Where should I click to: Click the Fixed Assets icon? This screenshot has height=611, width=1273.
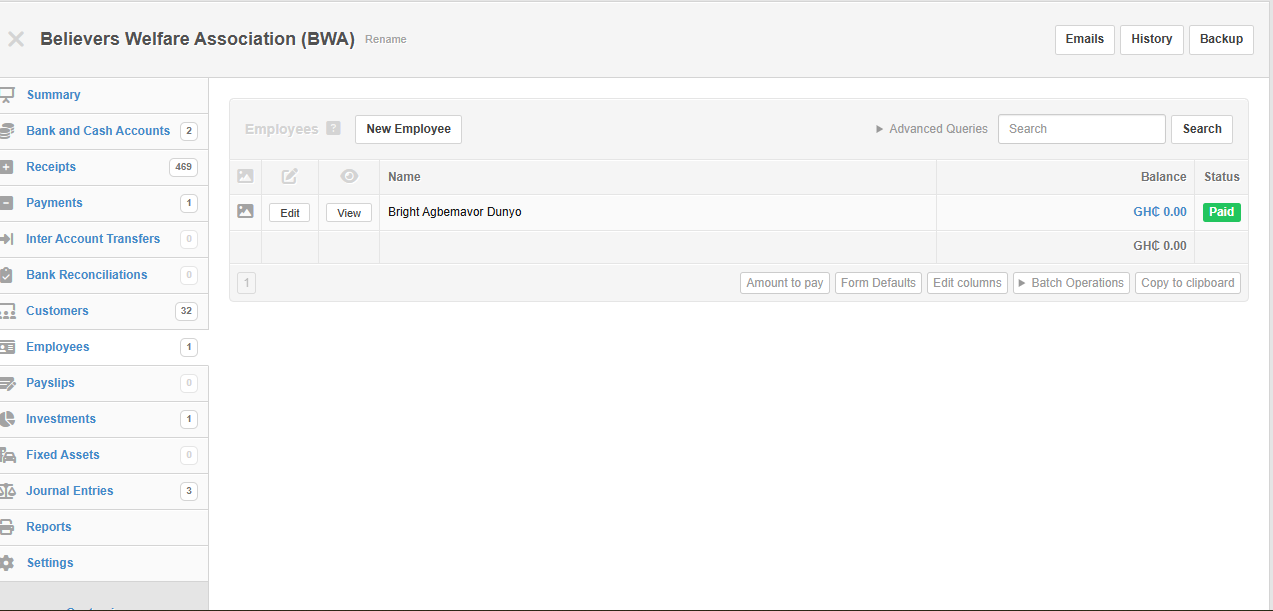(7, 455)
